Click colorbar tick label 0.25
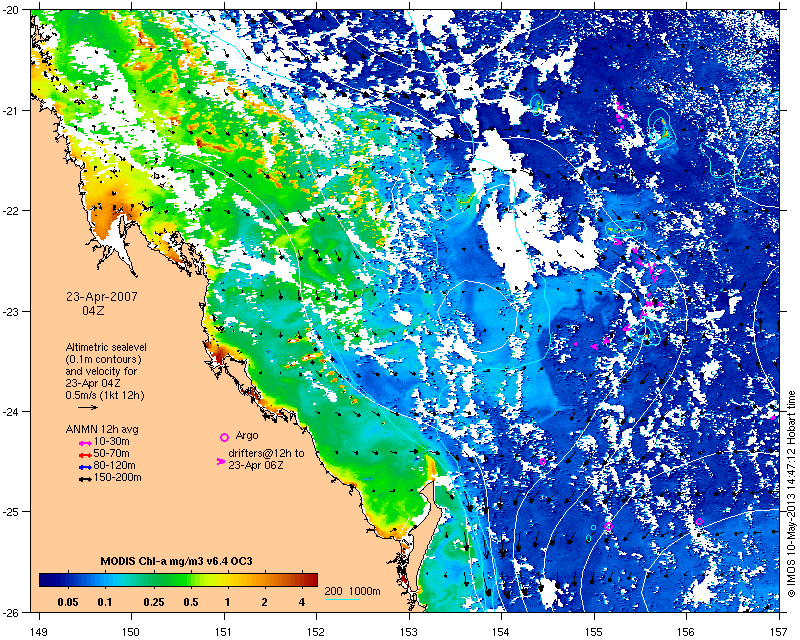This screenshot has height=640, width=800. pyautogui.click(x=154, y=602)
